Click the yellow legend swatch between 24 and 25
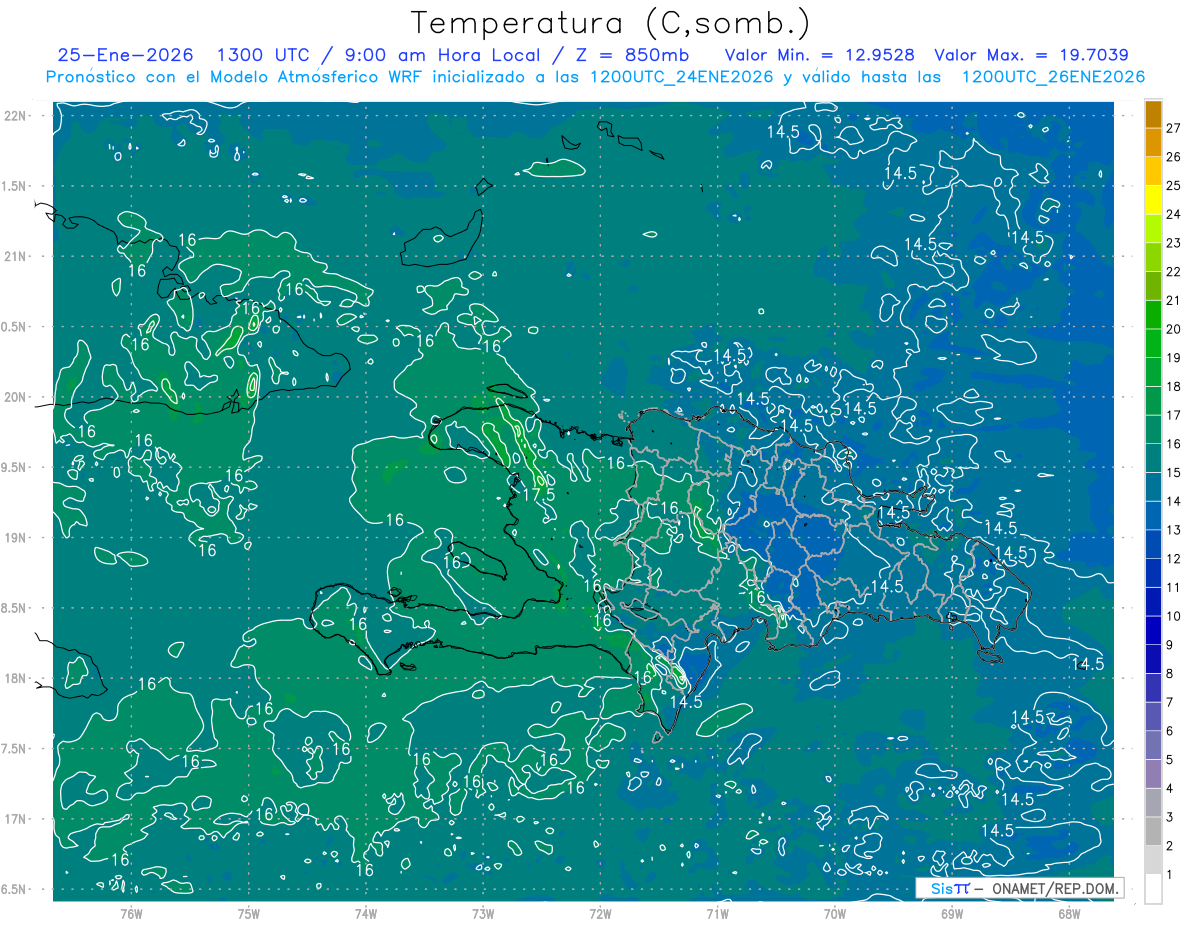This screenshot has width=1200, height=927. [1153, 199]
